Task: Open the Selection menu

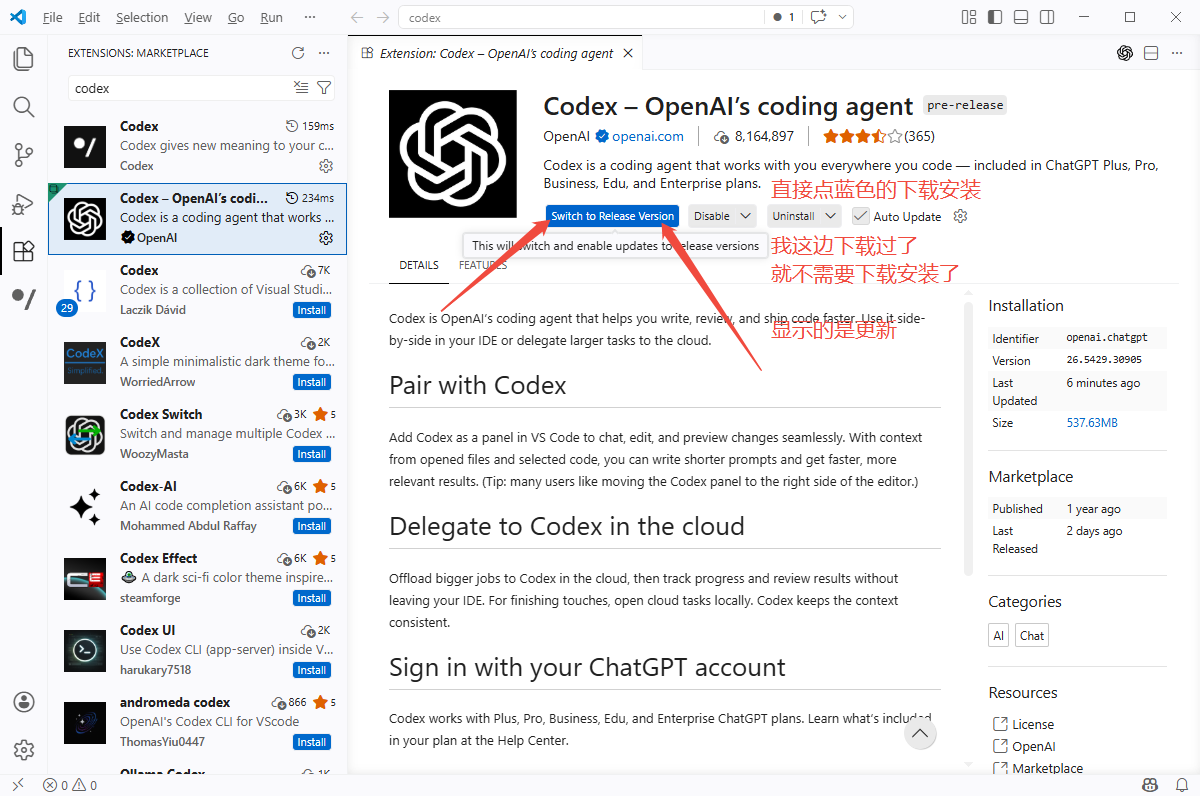Action: 142,17
